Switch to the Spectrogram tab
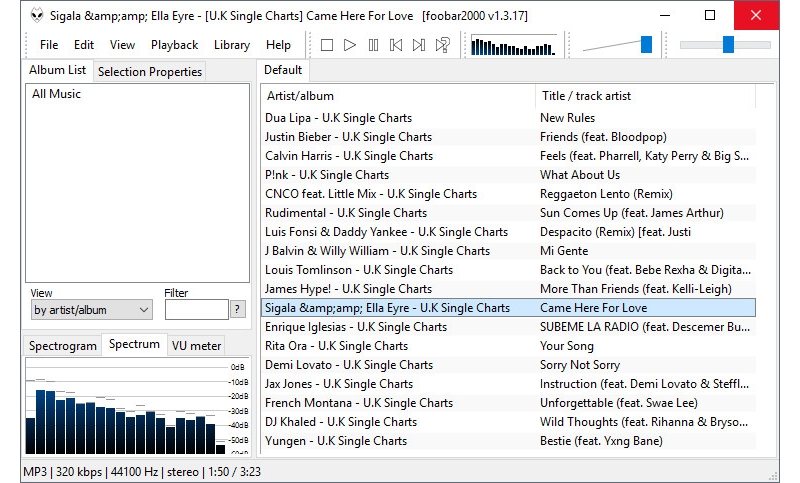This screenshot has width=800, height=483. [x=63, y=346]
